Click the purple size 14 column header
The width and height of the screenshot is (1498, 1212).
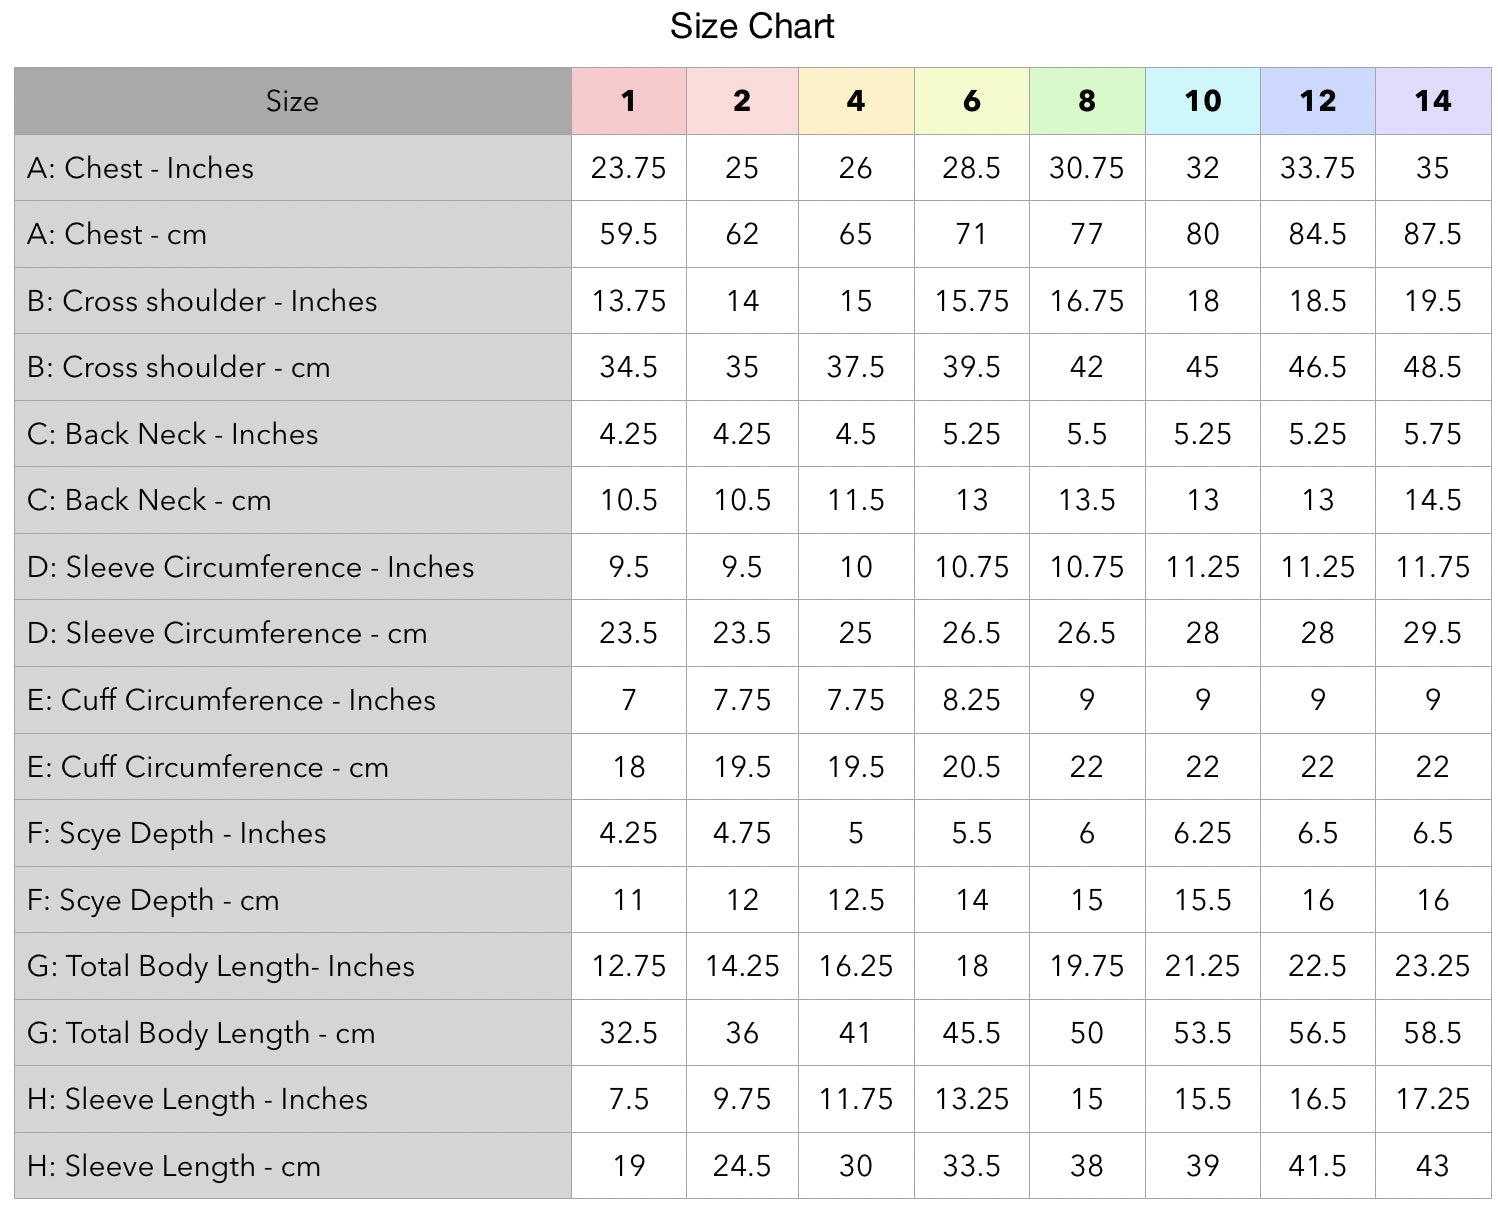tap(1433, 101)
